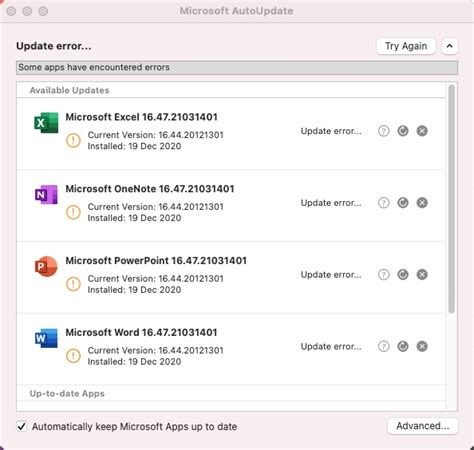
Task: Click the Microsoft Word app icon
Action: click(x=46, y=338)
